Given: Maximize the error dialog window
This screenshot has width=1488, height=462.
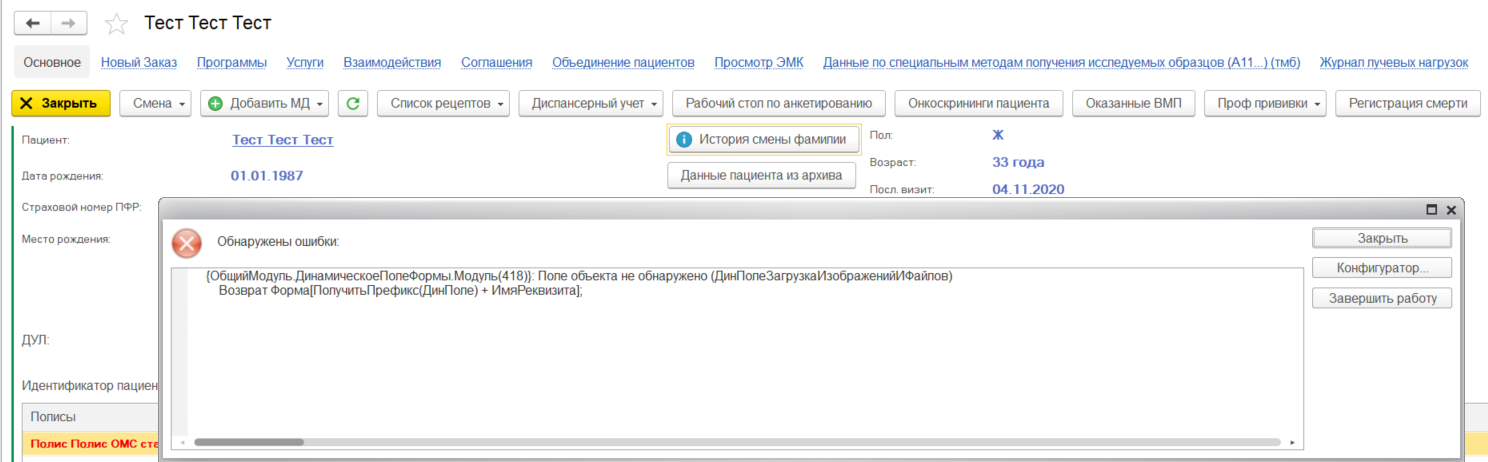Looking at the screenshot, I should pyautogui.click(x=1431, y=210).
